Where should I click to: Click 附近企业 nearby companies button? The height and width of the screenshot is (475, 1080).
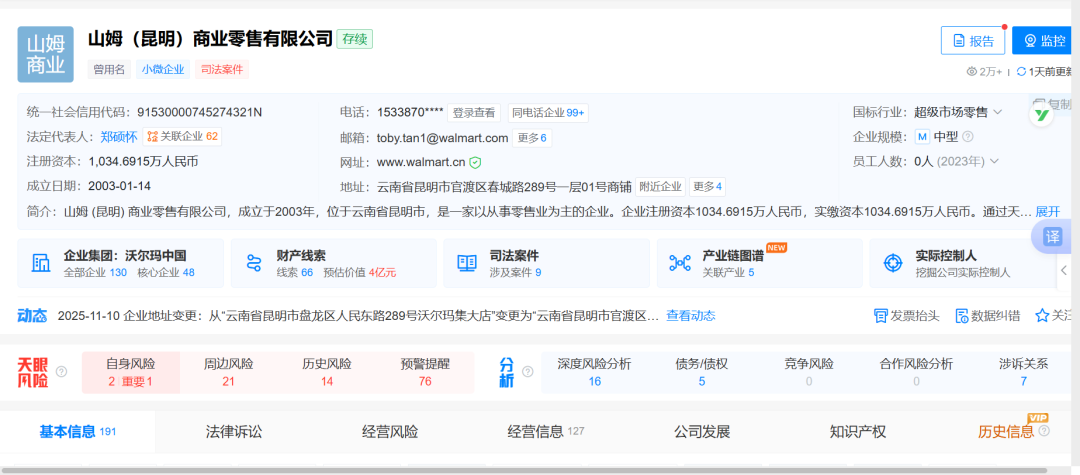pos(660,187)
